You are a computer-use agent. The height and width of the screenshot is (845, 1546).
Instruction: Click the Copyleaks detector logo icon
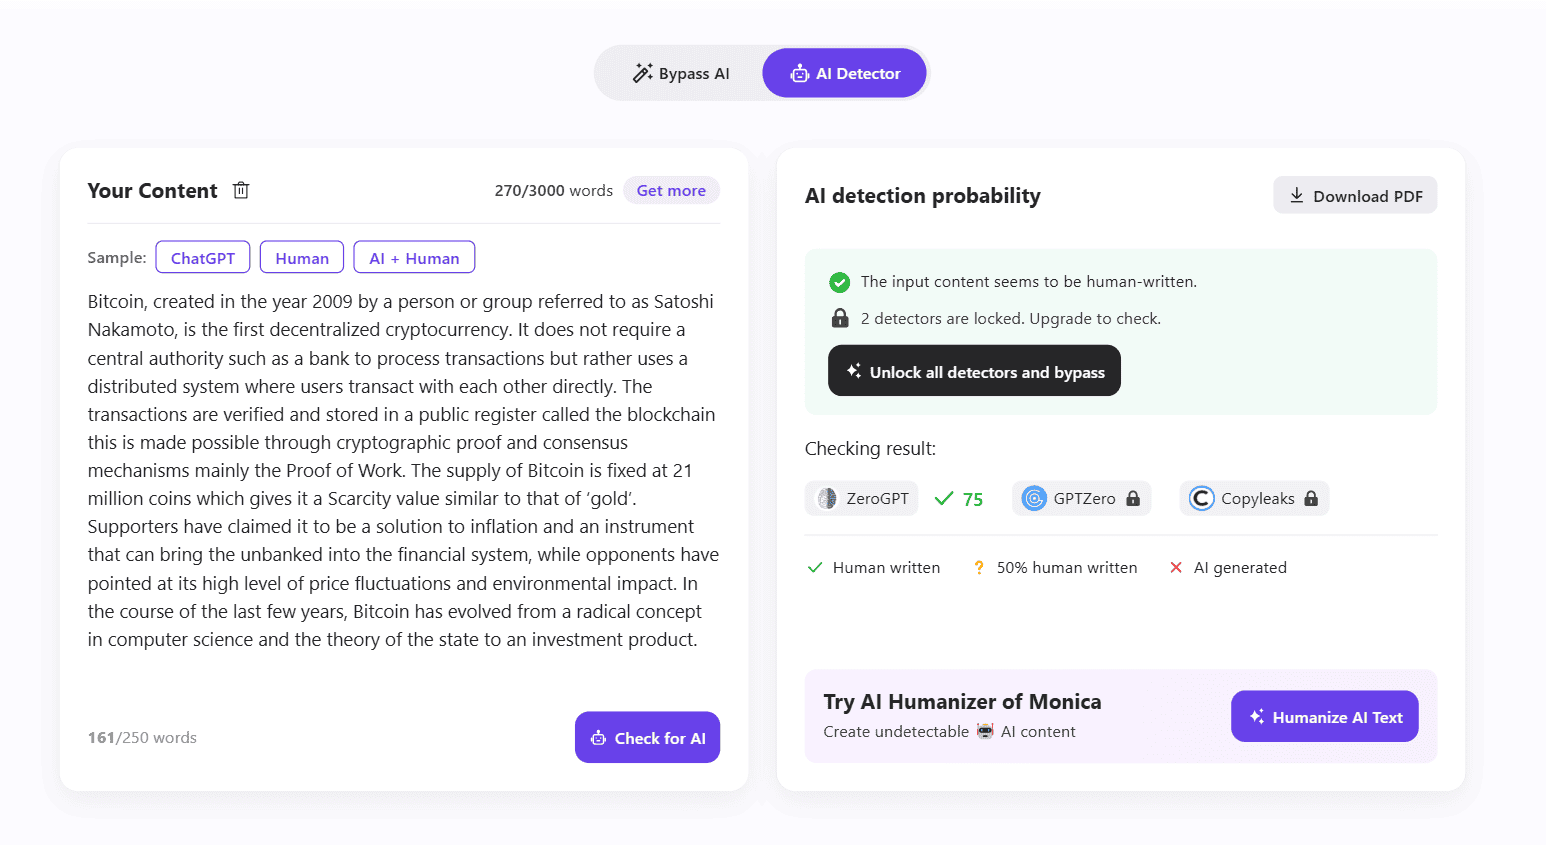(x=1201, y=498)
